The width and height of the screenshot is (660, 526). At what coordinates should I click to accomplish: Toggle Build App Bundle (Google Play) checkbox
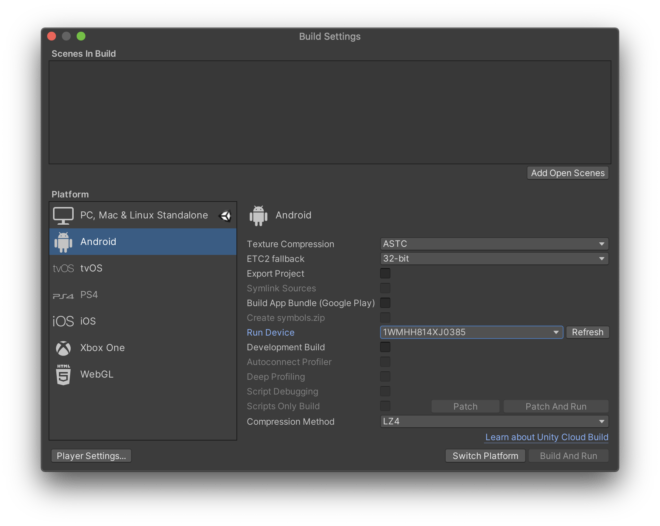coord(385,303)
